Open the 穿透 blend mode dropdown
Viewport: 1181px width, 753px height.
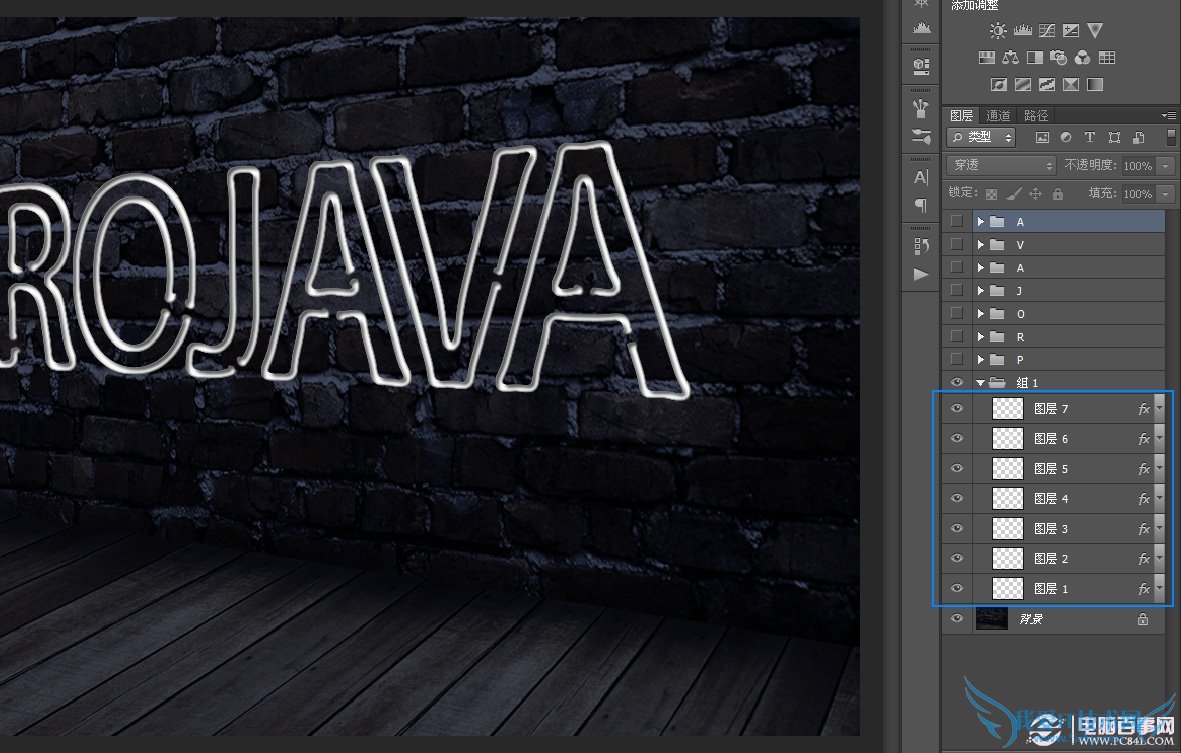[1001, 165]
